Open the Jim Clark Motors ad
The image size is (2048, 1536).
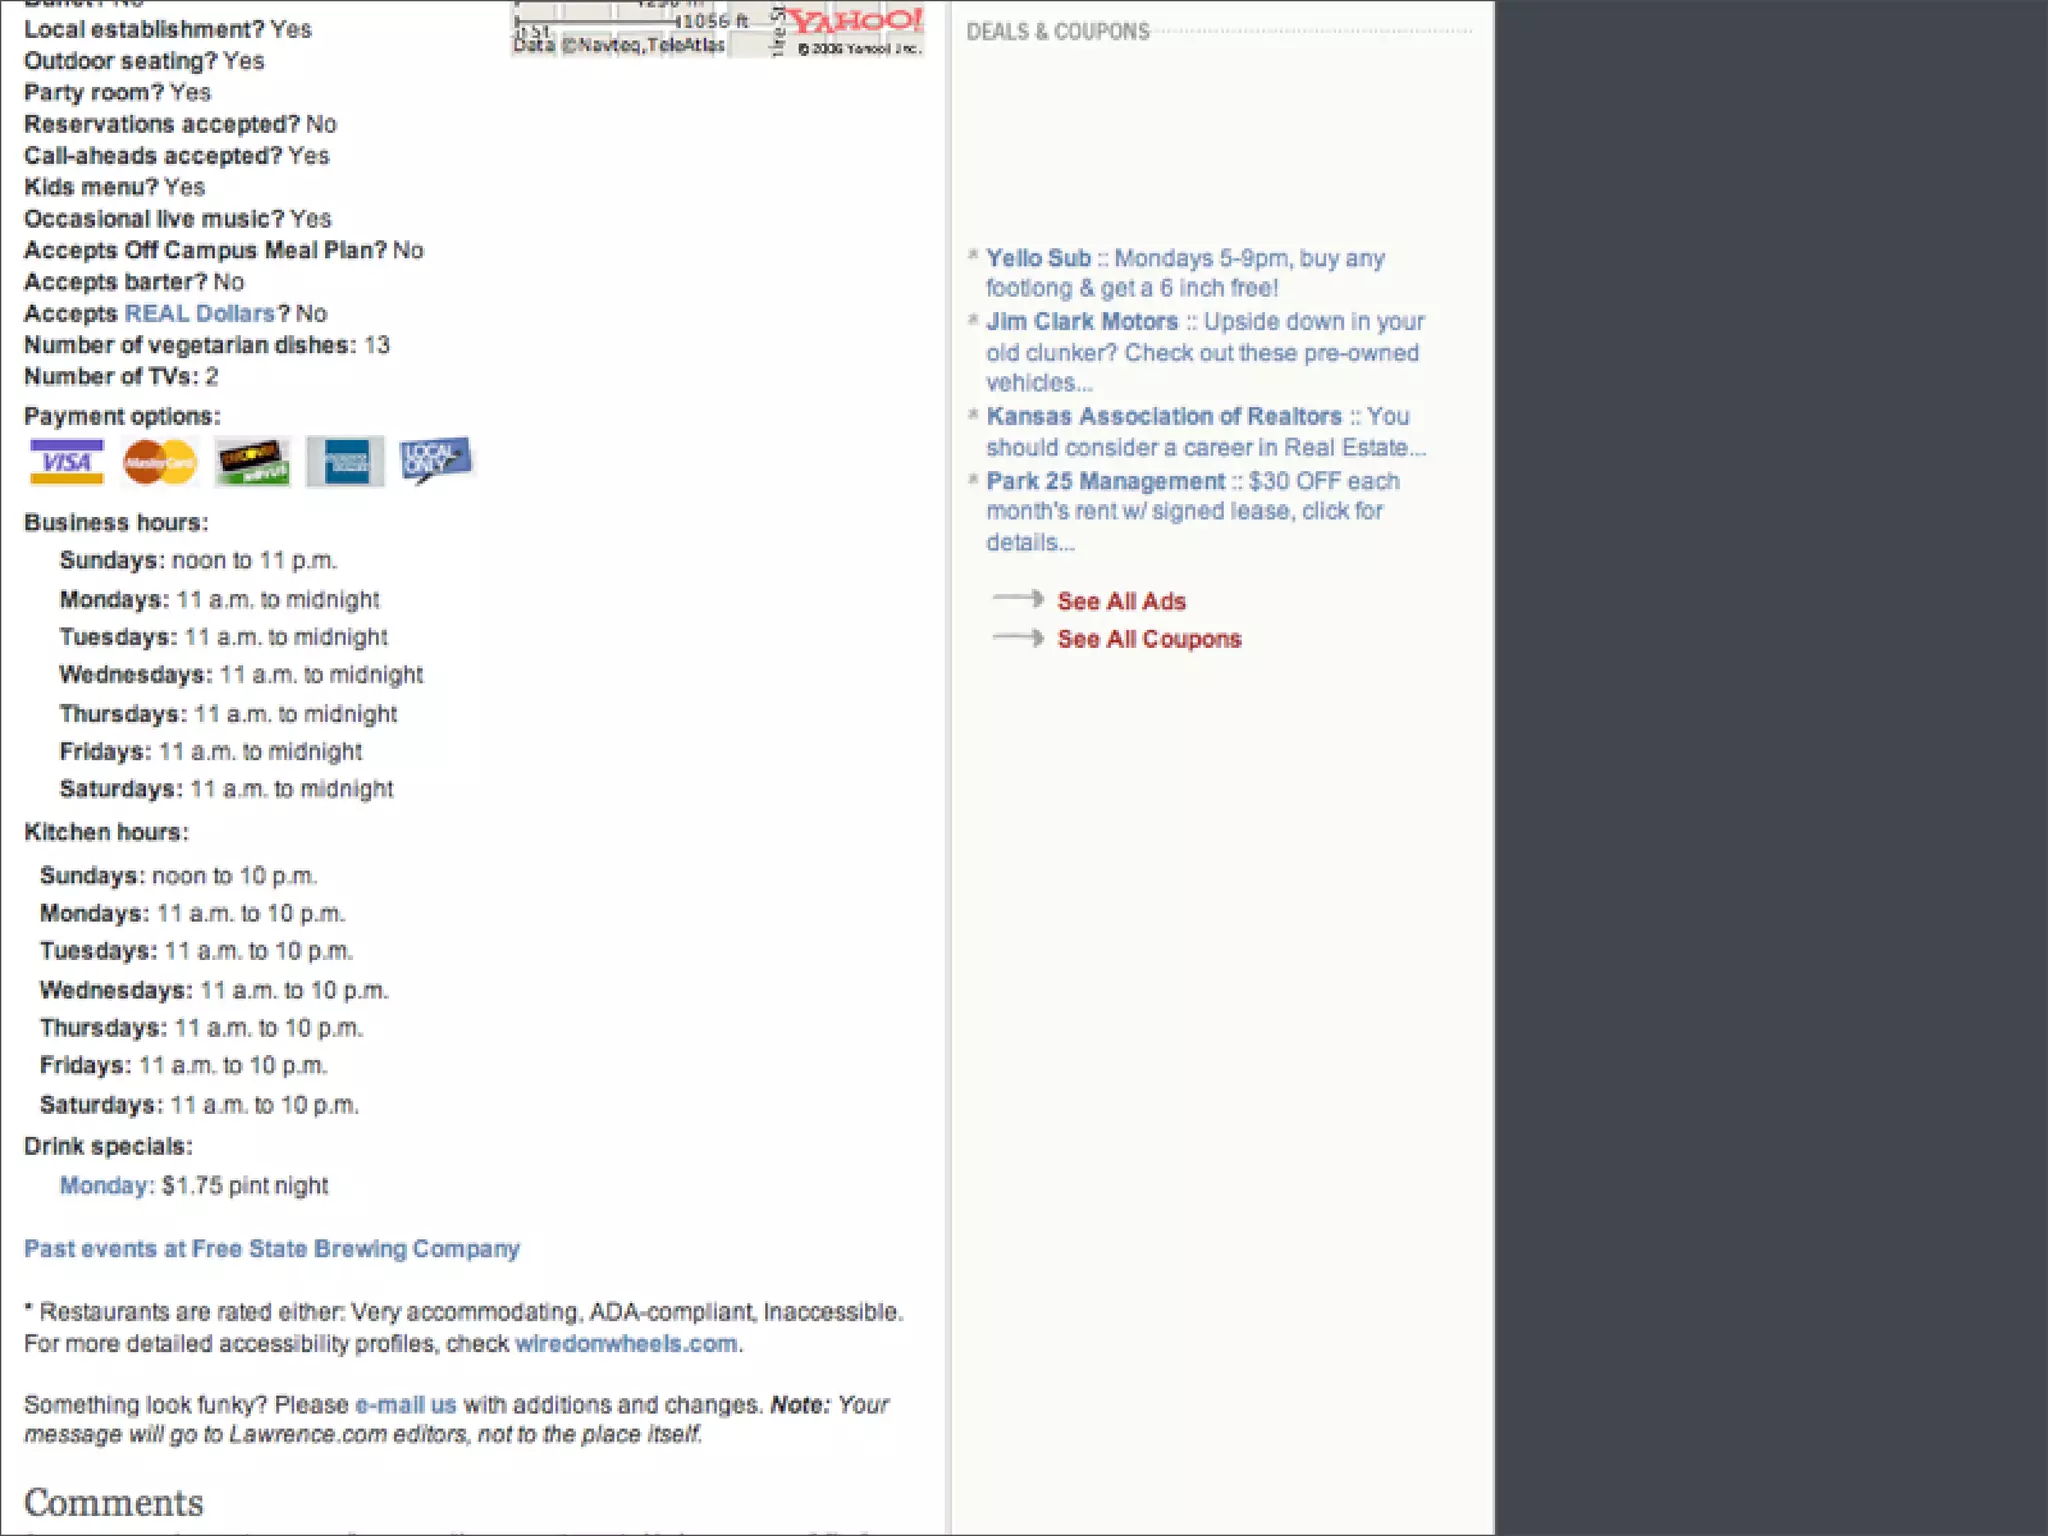click(1082, 322)
